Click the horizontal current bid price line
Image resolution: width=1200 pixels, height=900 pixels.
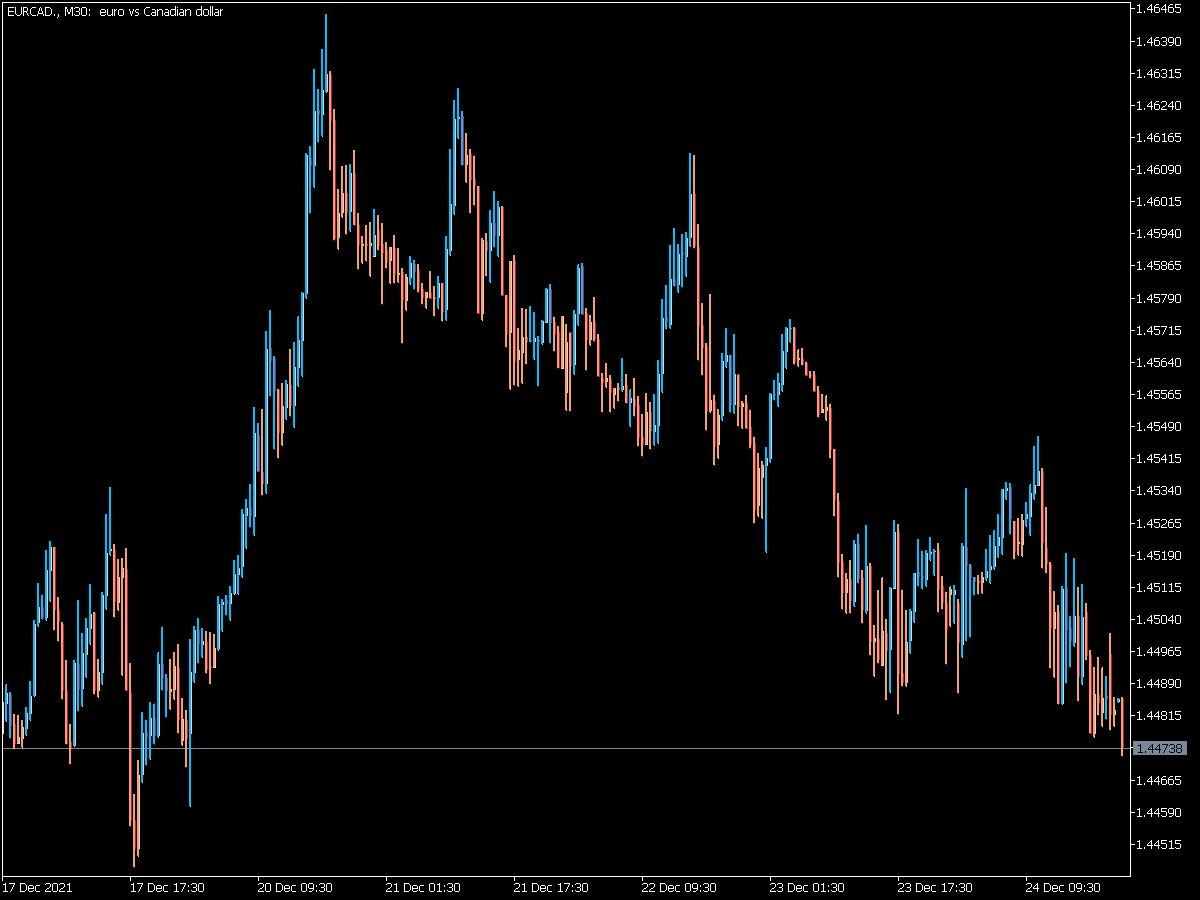pos(565,748)
